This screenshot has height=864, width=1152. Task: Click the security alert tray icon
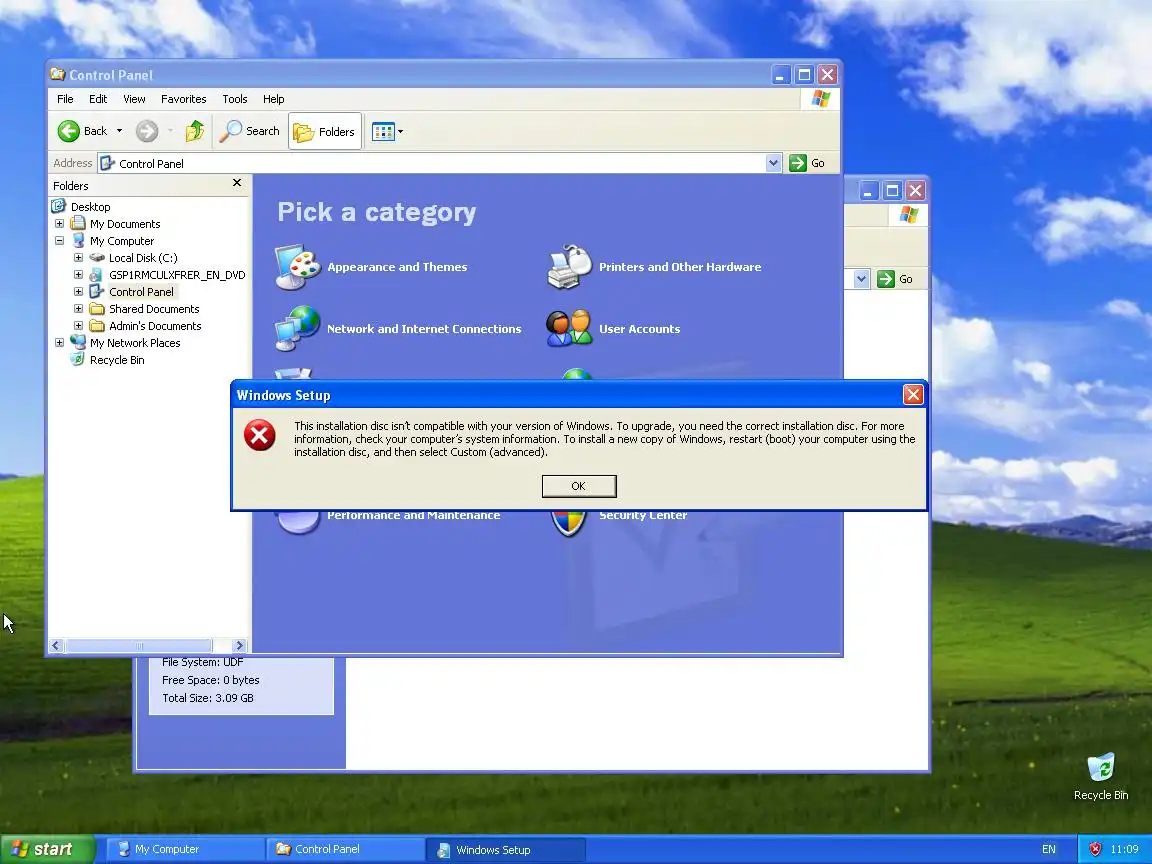click(1095, 849)
